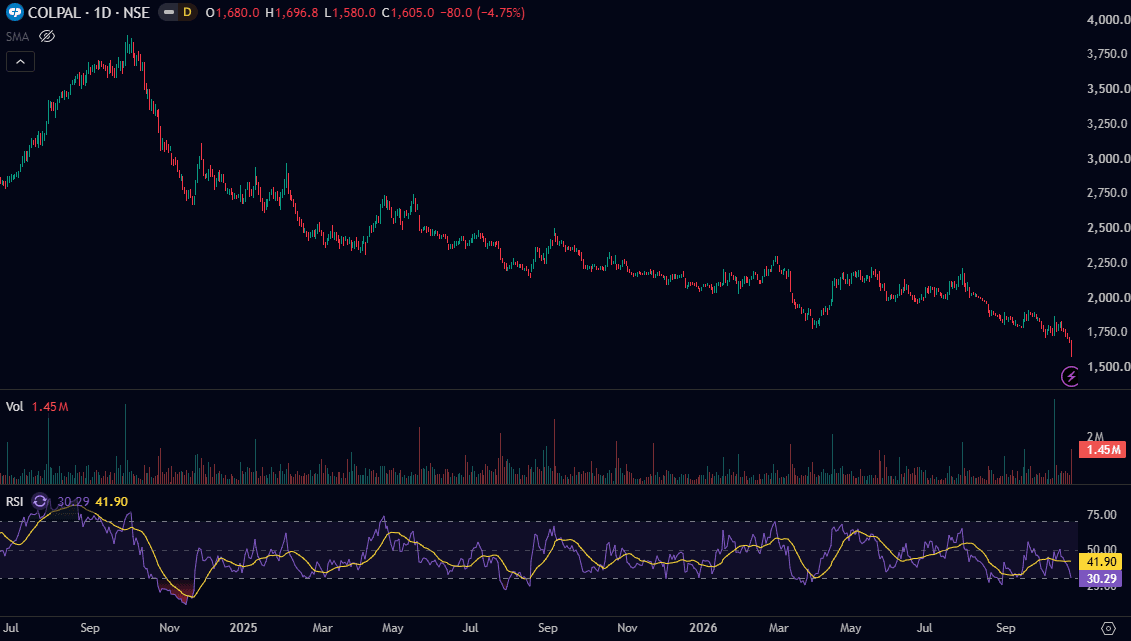Show the hidden SMA indicator via eye icon
The image size is (1131, 641).
(x=47, y=36)
